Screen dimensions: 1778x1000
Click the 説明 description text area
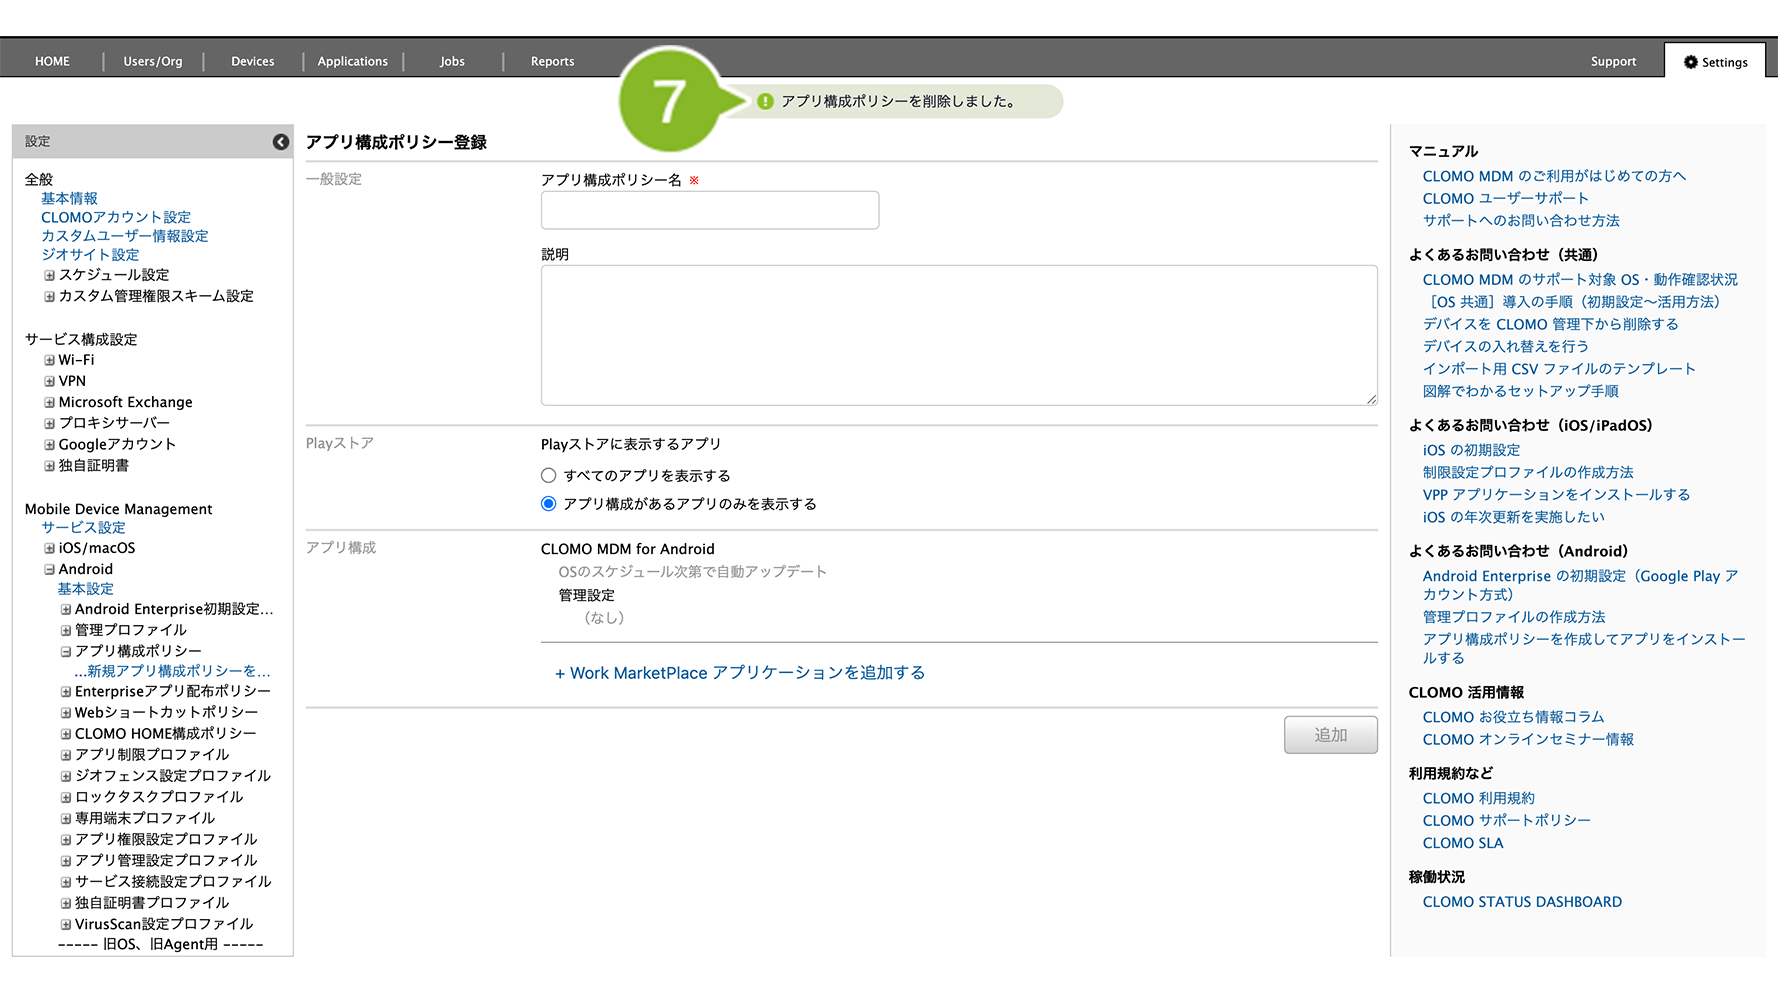pos(958,335)
